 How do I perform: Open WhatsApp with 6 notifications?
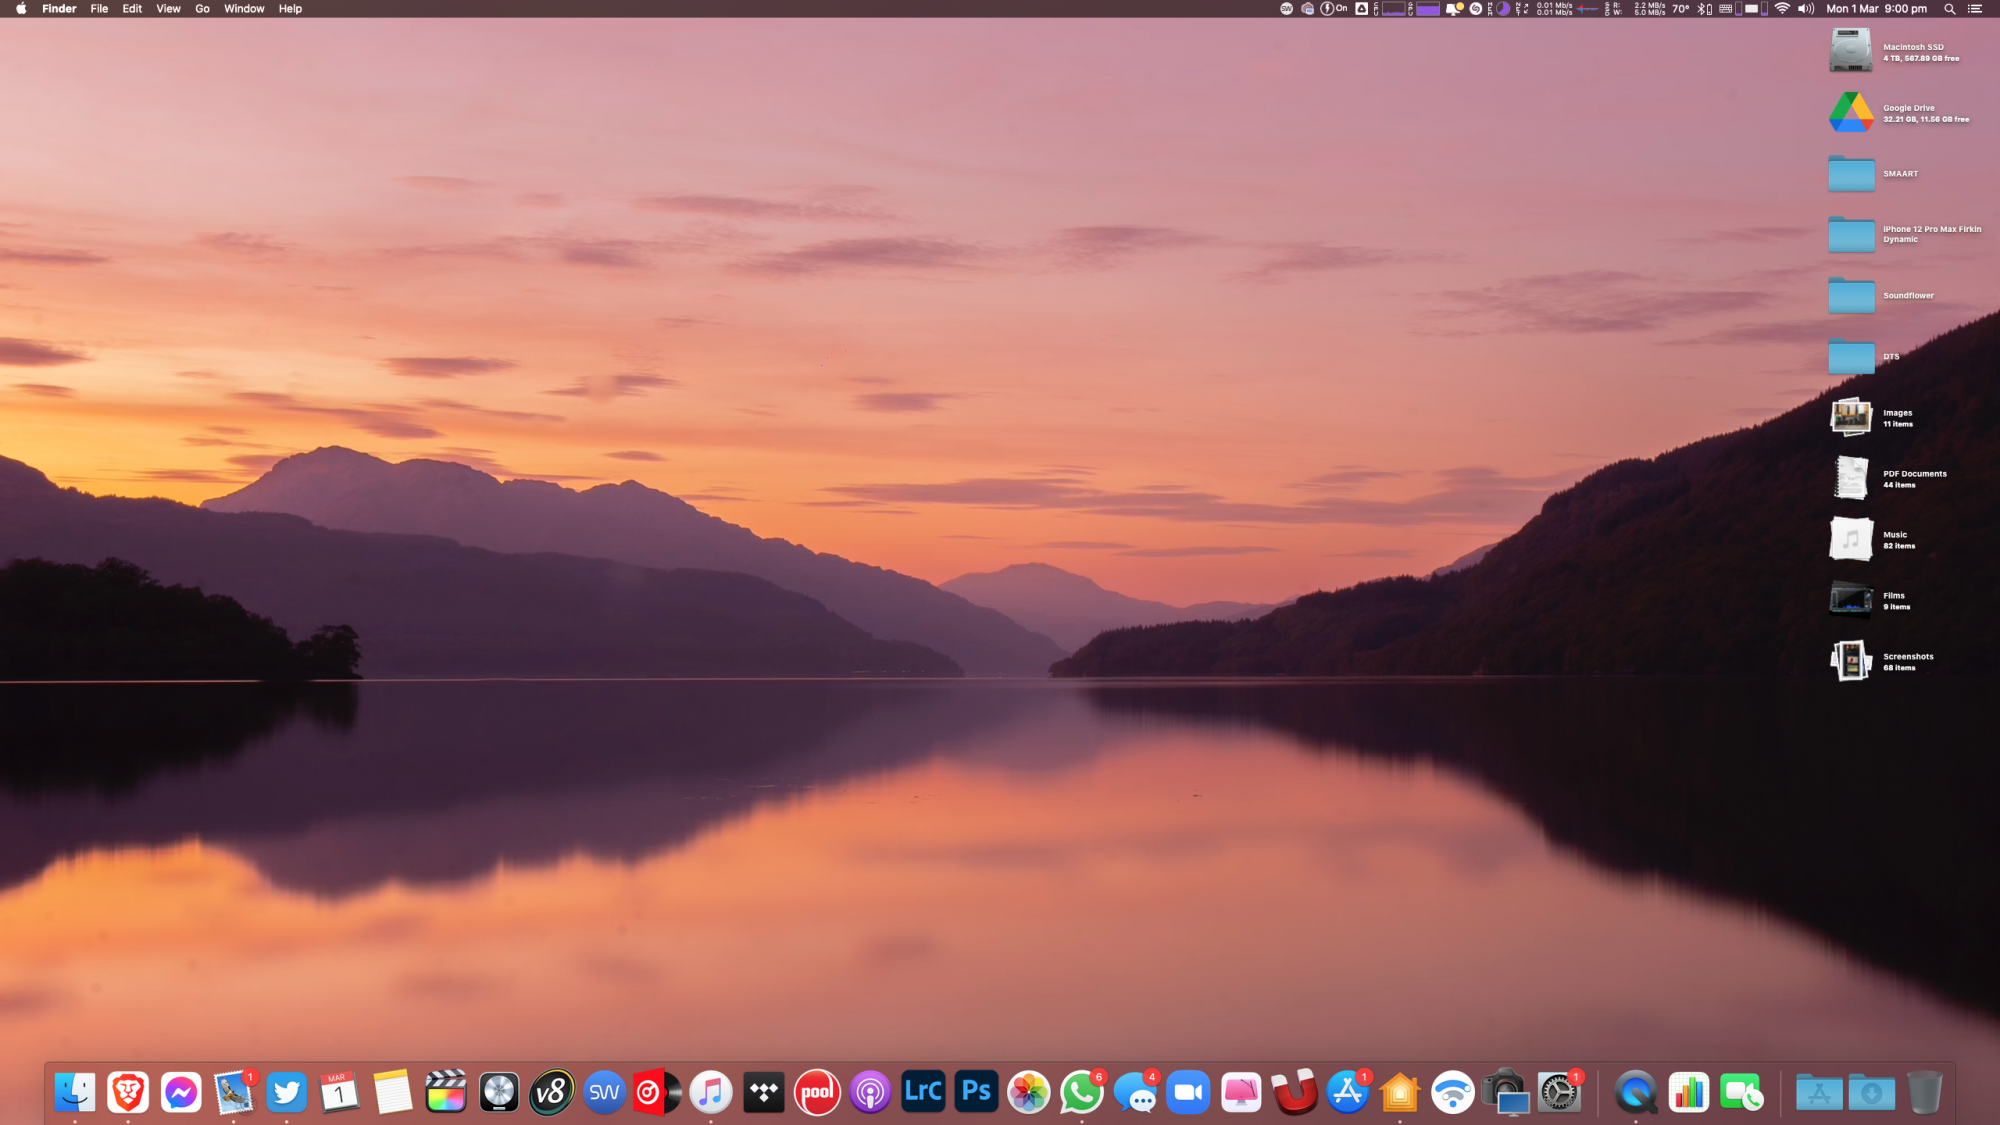point(1081,1092)
